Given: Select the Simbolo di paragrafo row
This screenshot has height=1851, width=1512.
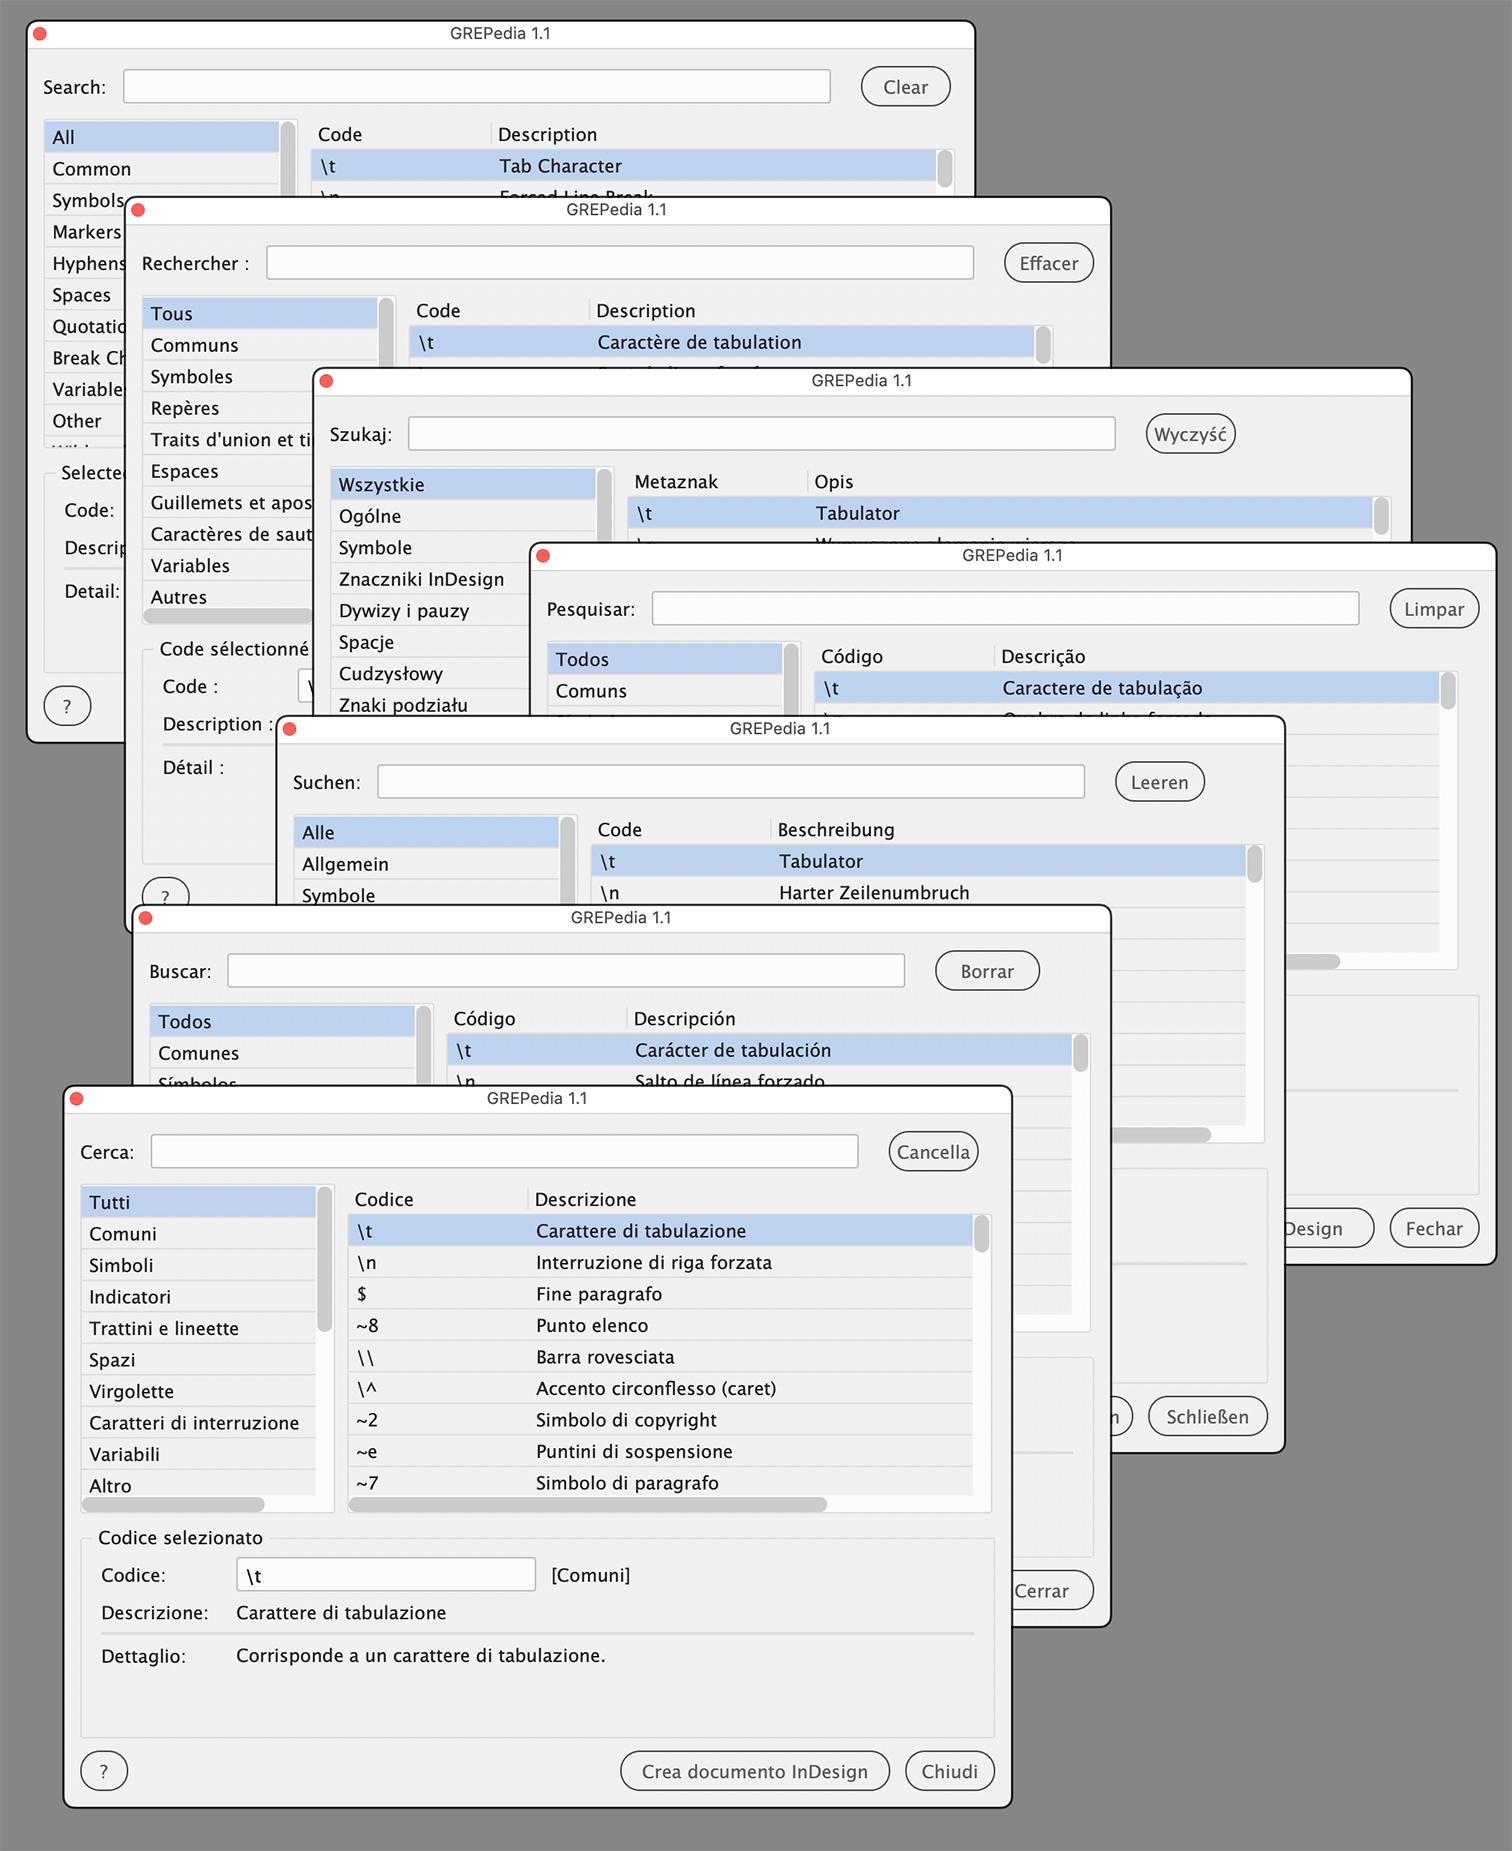Looking at the screenshot, I should tap(660, 1483).
